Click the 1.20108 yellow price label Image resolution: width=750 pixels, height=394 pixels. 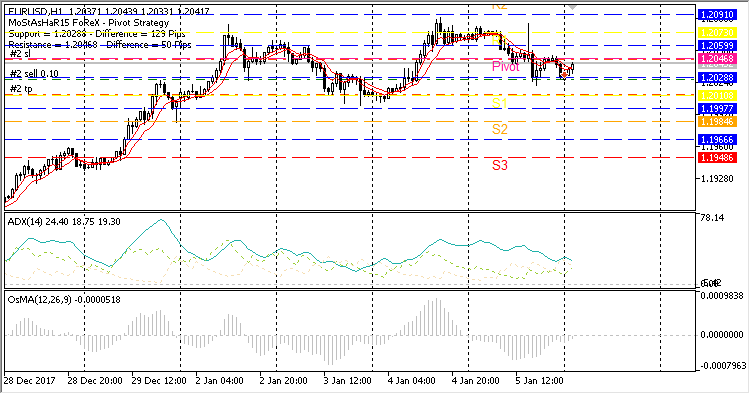(717, 96)
